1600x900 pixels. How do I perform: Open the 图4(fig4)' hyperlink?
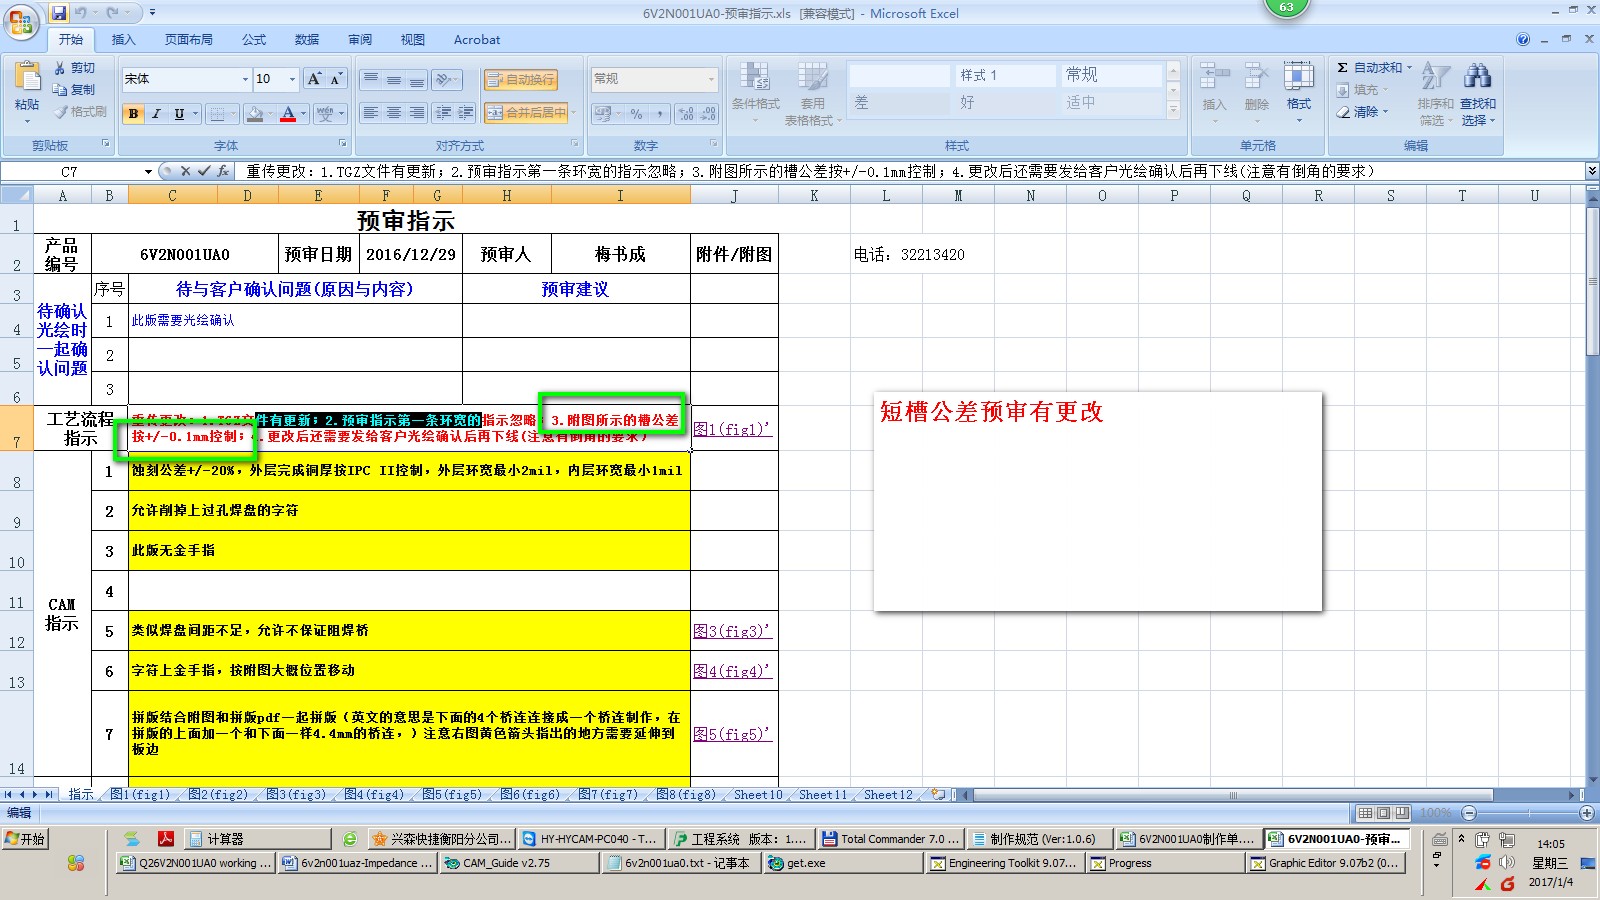pos(732,671)
